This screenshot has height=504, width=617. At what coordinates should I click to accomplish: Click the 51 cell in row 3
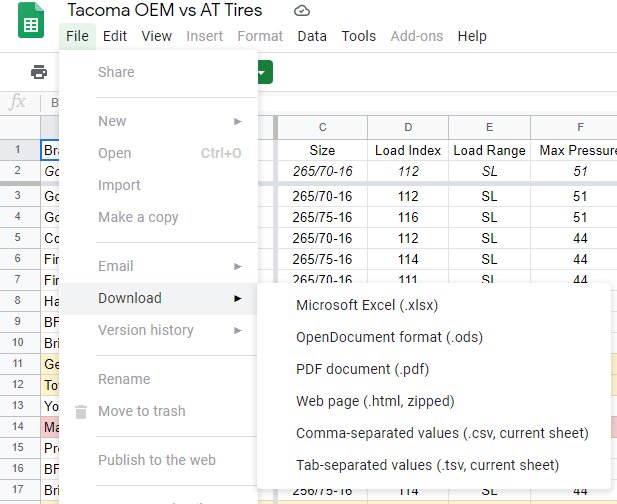(x=574, y=196)
